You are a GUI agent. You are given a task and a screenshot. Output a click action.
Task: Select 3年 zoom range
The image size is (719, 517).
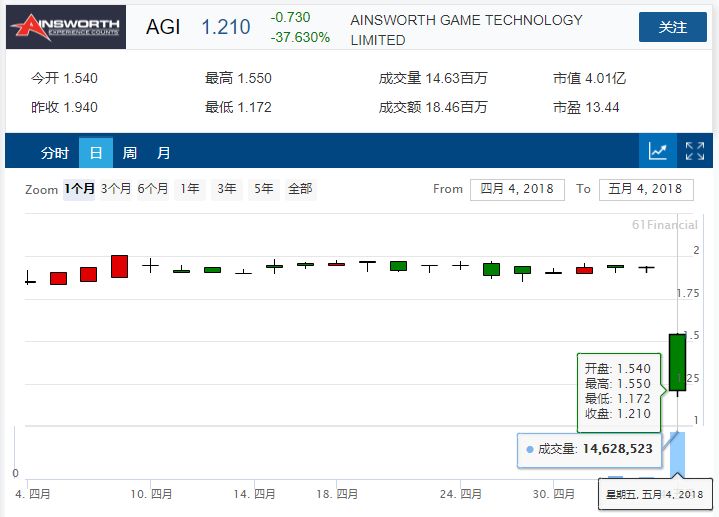(x=227, y=189)
